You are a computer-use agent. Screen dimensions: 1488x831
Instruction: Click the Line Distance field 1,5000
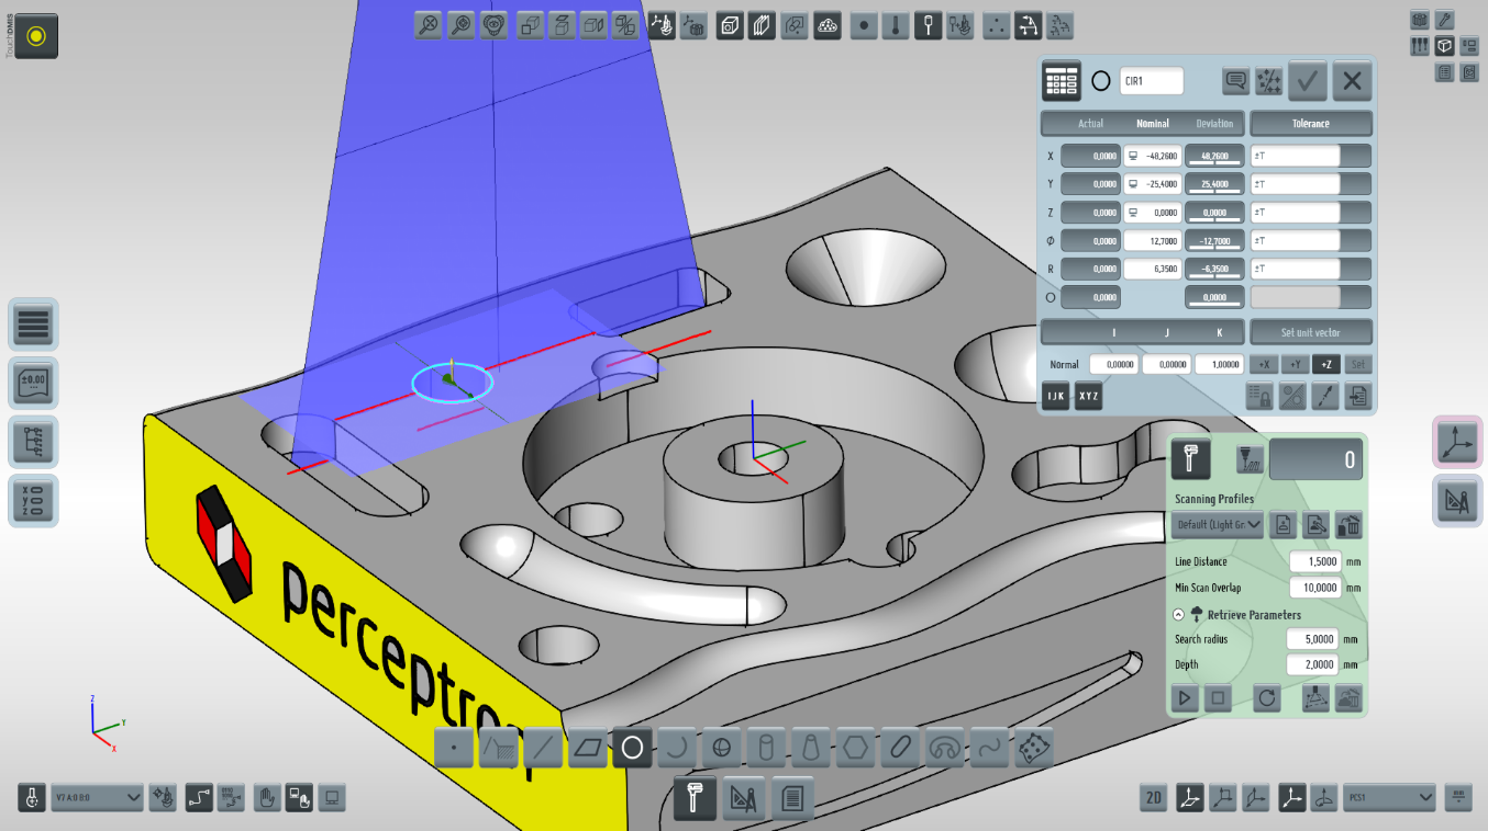pyautogui.click(x=1315, y=562)
